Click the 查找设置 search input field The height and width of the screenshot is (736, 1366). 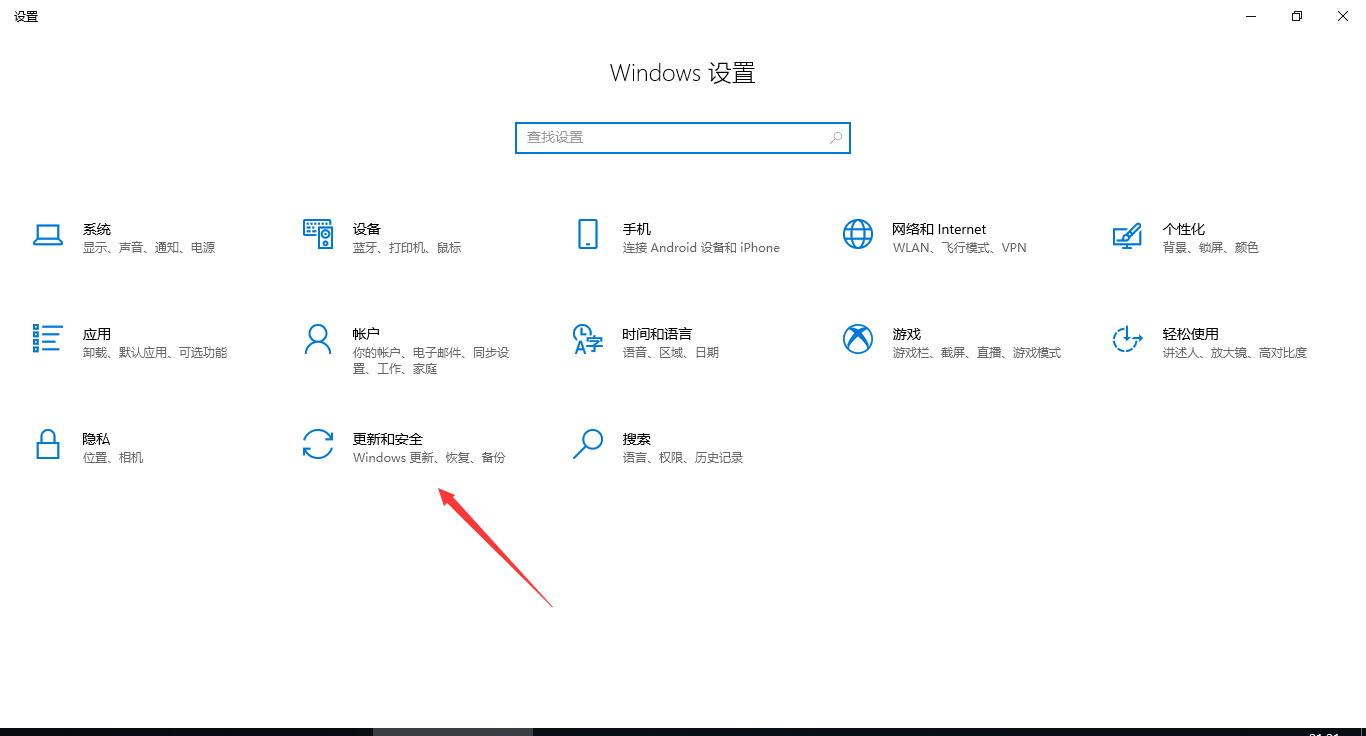click(683, 138)
